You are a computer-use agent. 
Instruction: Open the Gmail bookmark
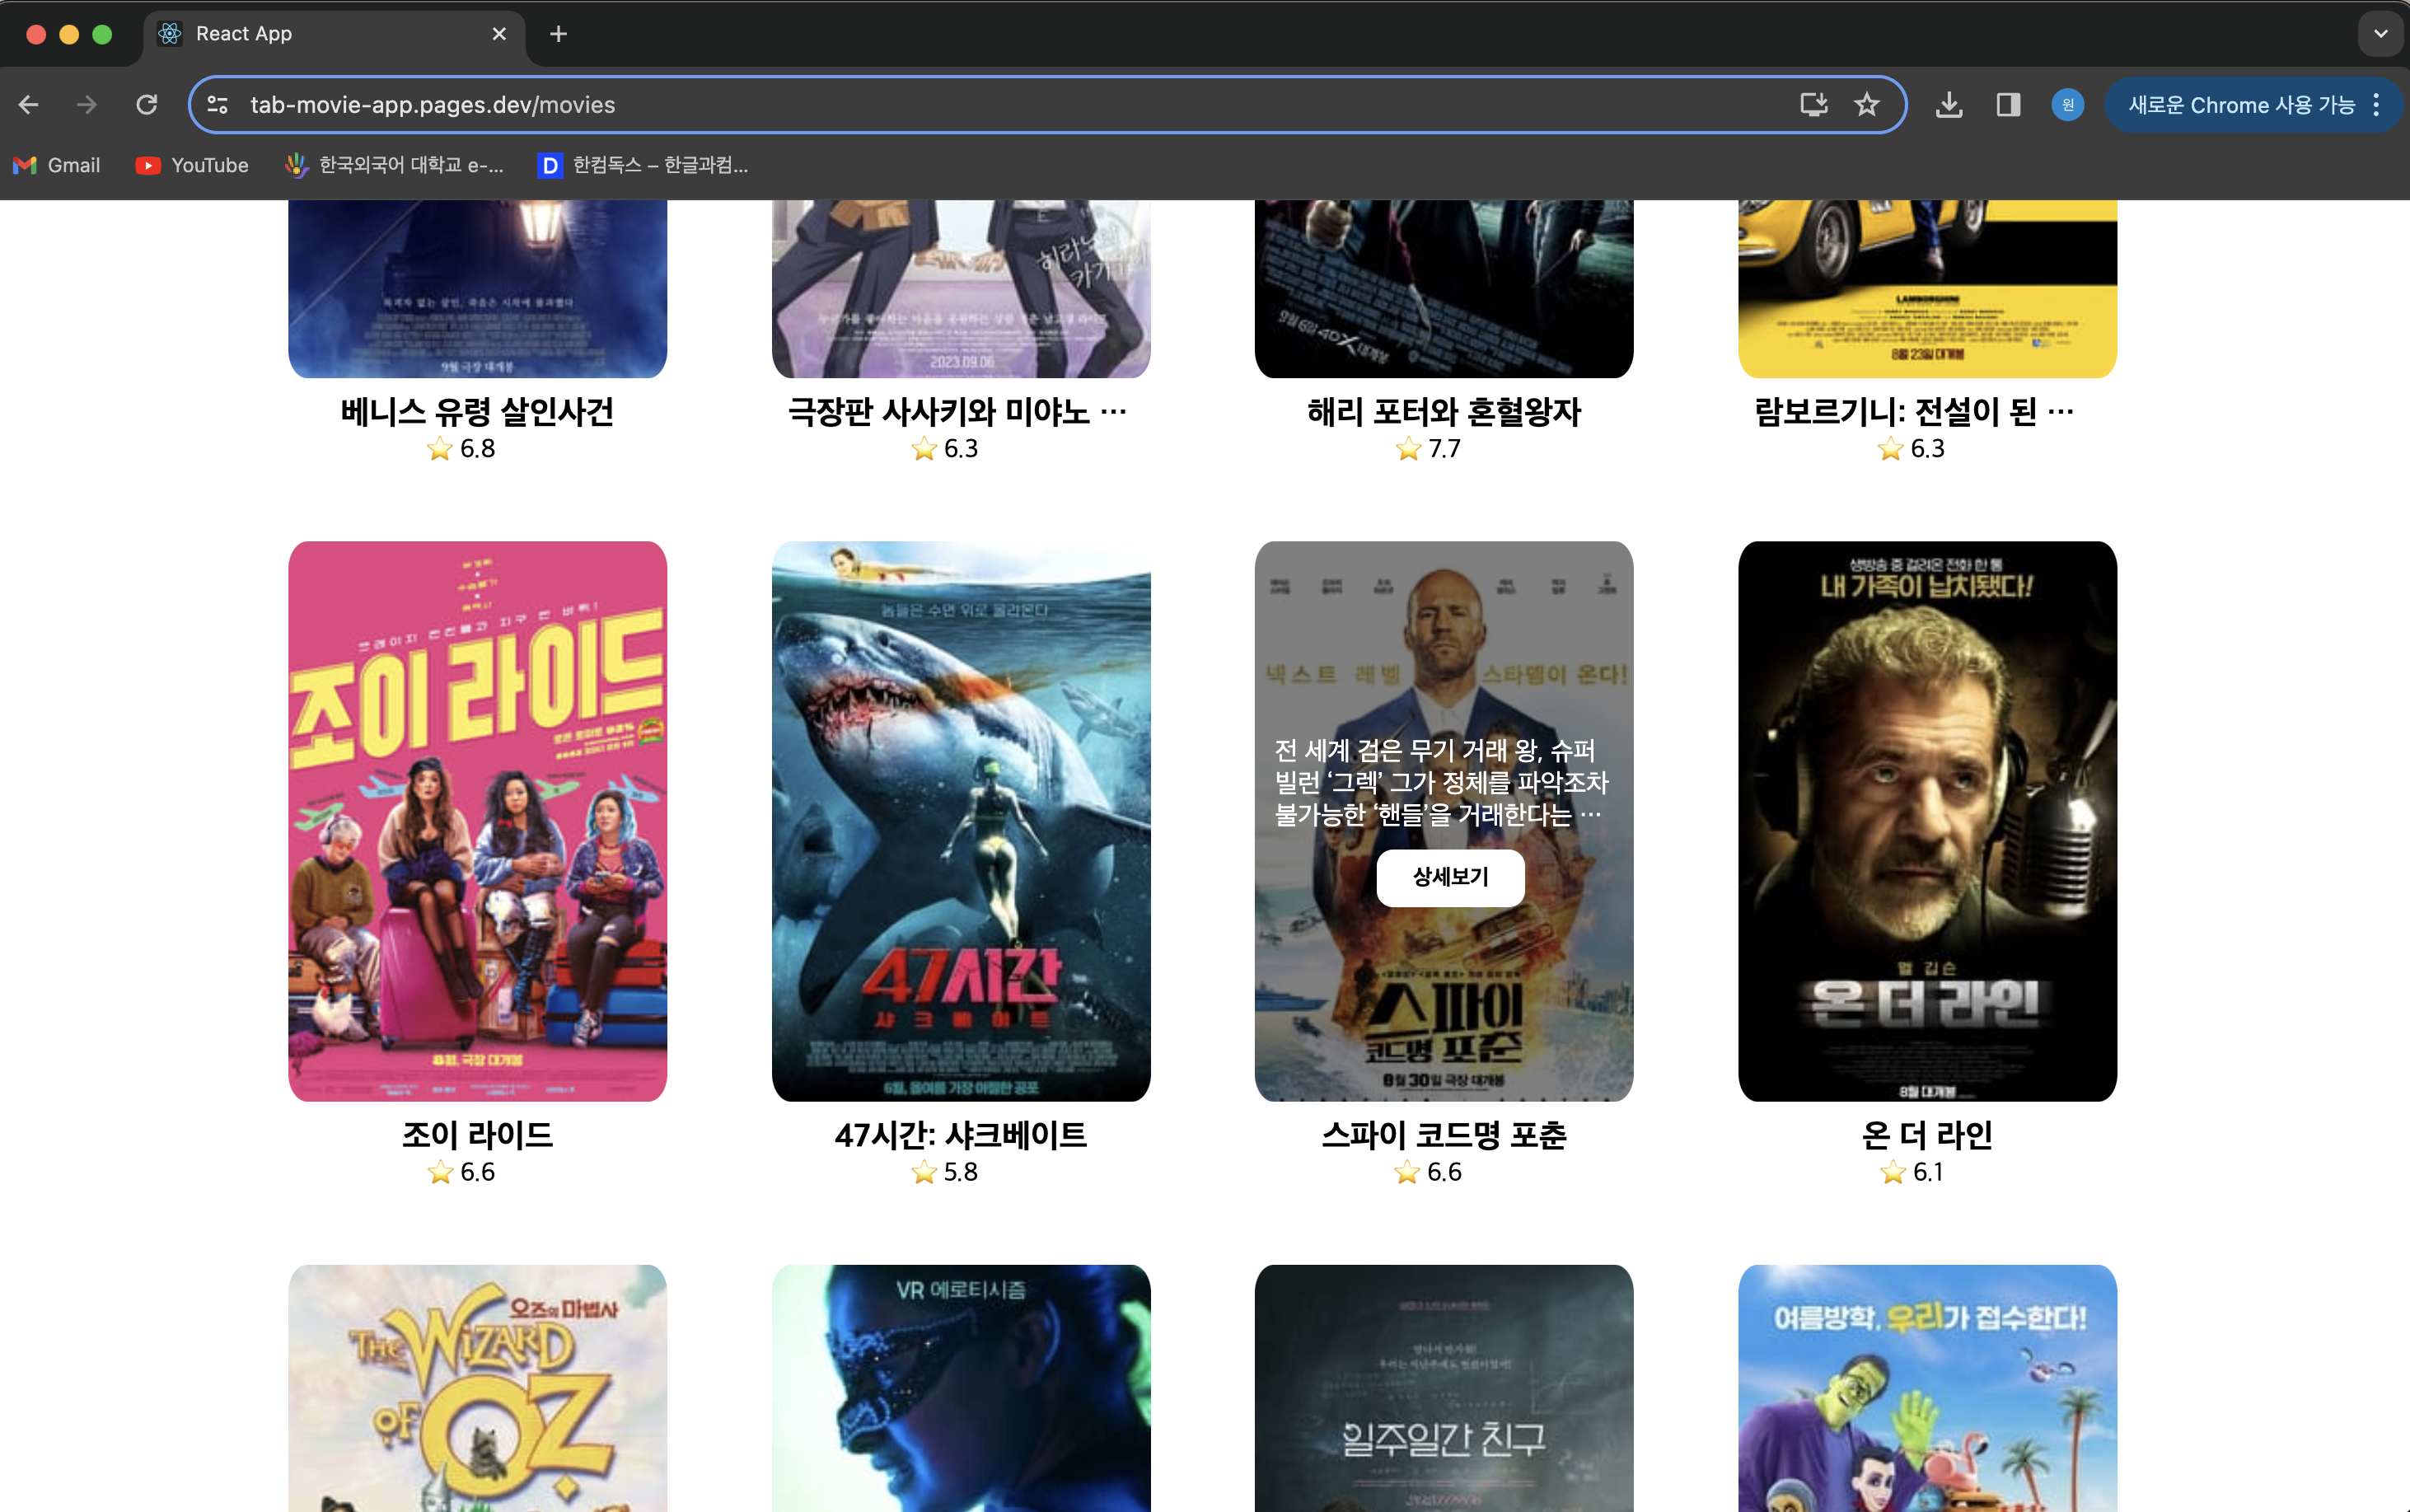pos(57,165)
